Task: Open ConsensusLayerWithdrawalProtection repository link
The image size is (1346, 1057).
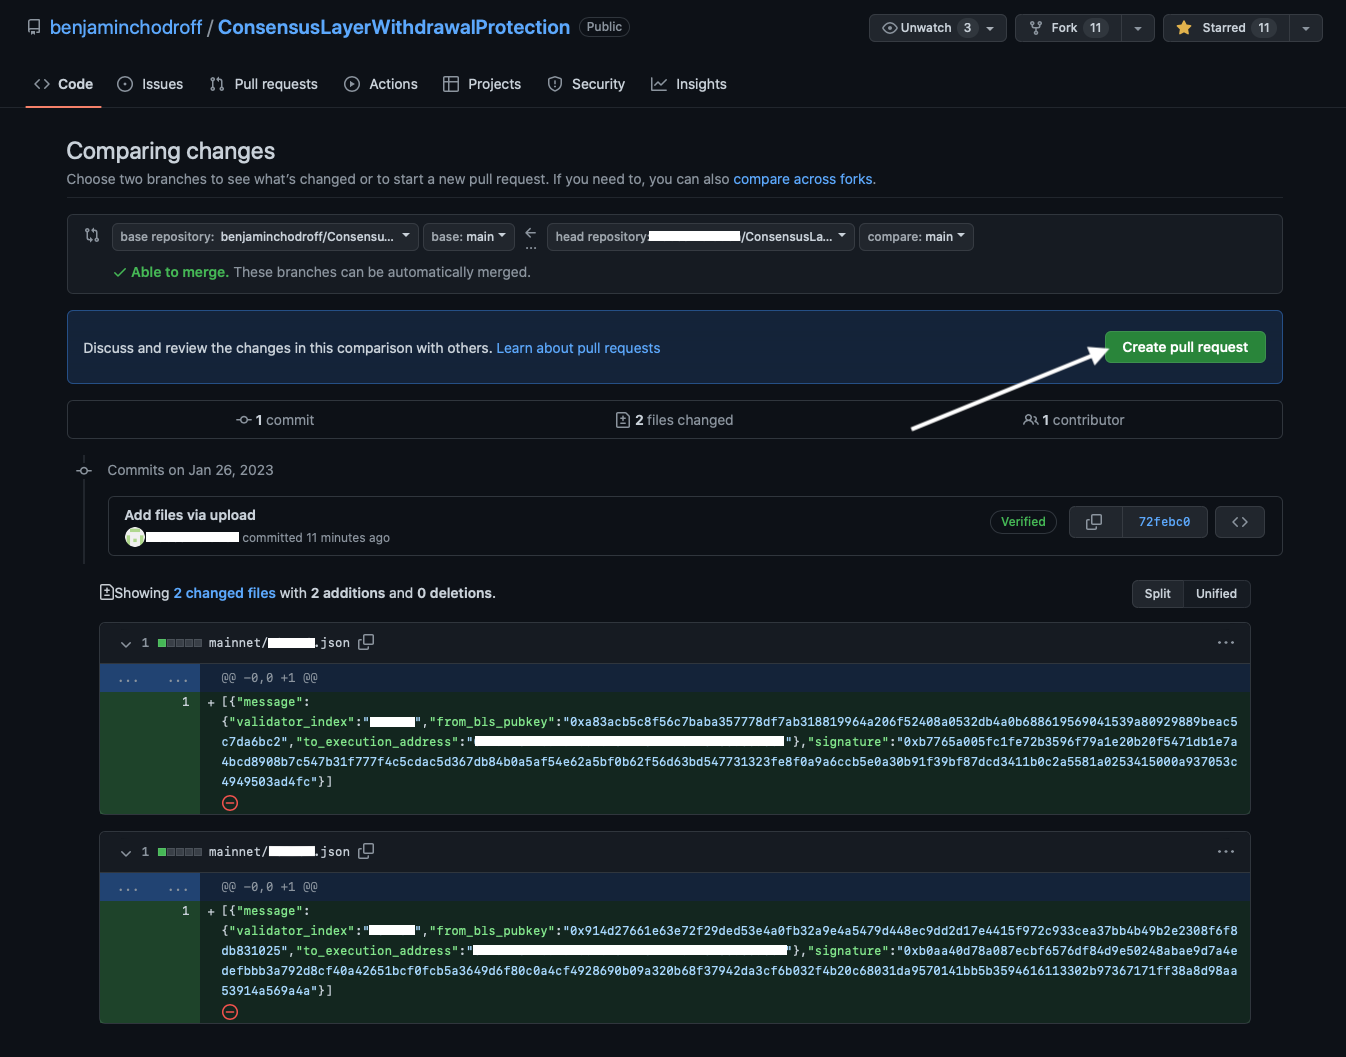Action: [x=394, y=27]
